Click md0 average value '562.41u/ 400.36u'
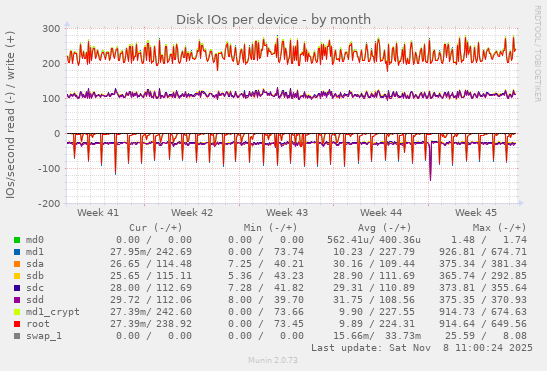The height and width of the screenshot is (371, 547). tap(374, 240)
